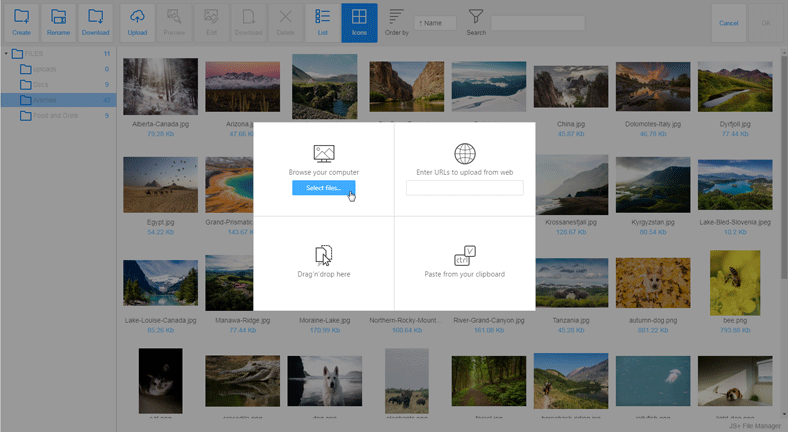Click the River-Grand-Canyon.jpg file name

pyautogui.click(x=488, y=320)
